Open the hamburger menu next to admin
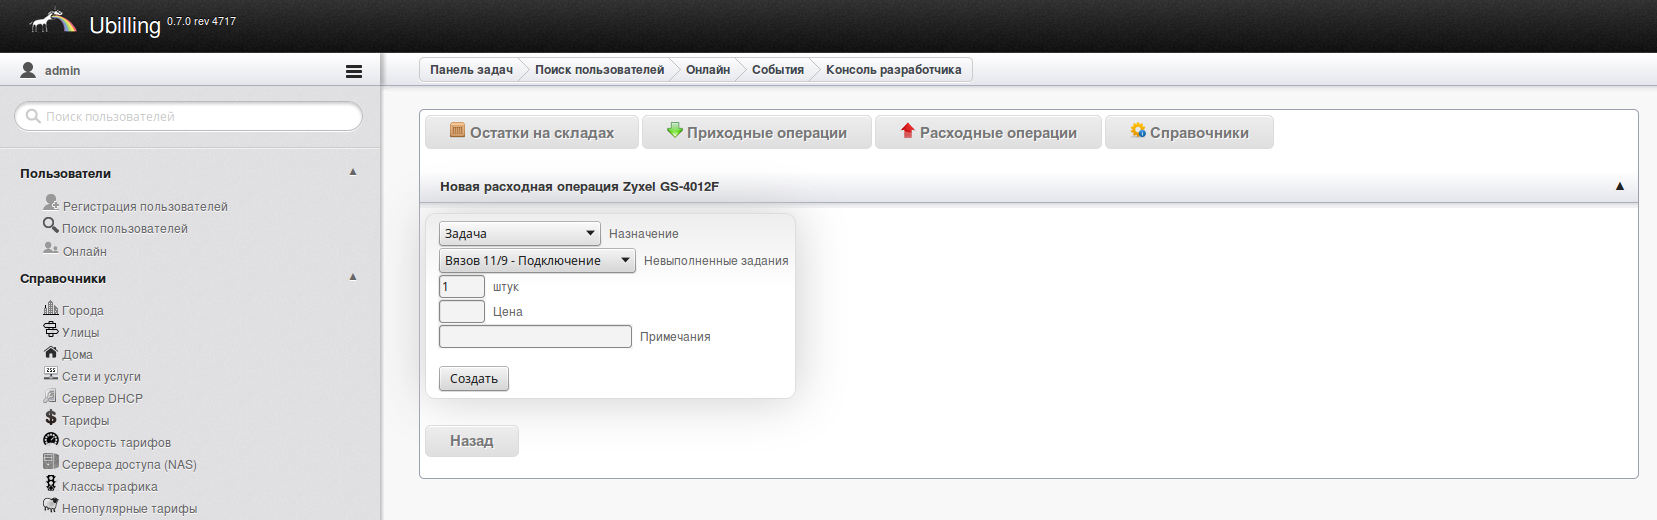The image size is (1657, 520). 353,71
